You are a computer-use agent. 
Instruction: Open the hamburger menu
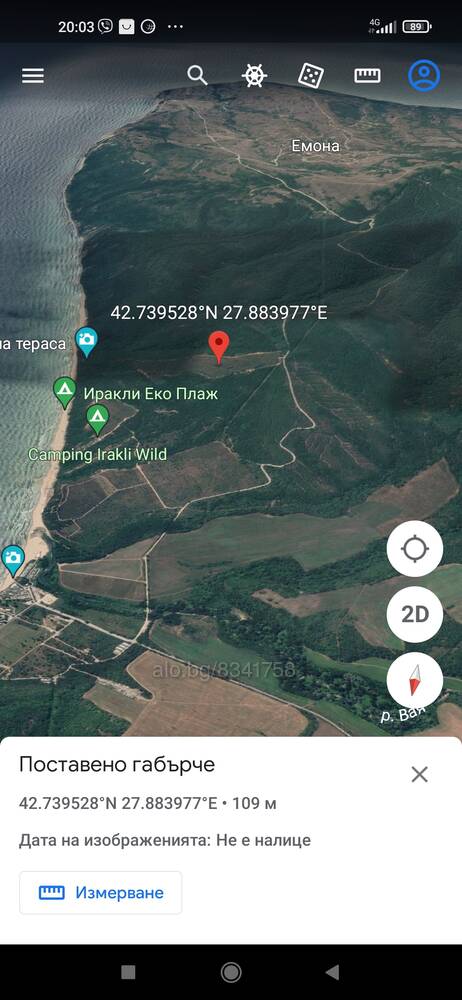coord(33,76)
